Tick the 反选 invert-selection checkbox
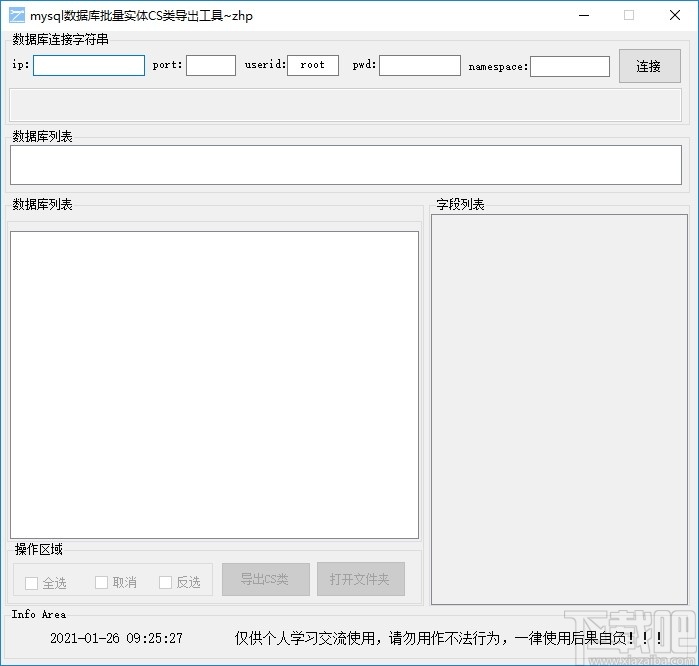Screen dimensions: 699x666 pyautogui.click(x=165, y=582)
